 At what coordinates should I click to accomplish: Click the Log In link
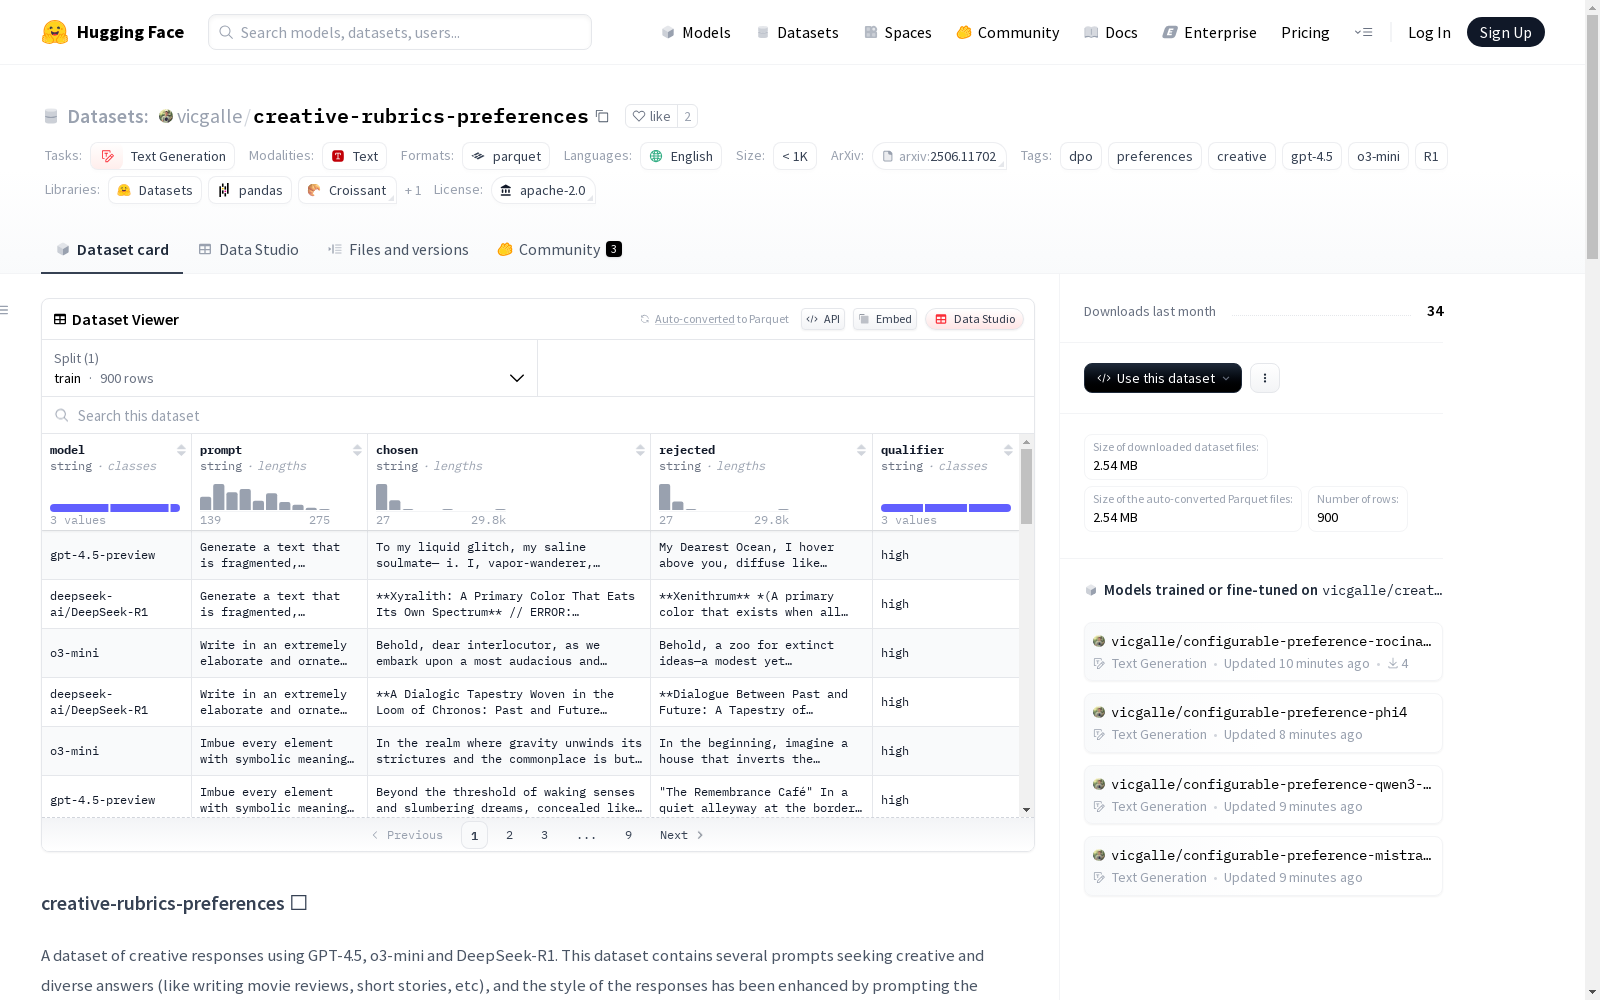pos(1429,32)
